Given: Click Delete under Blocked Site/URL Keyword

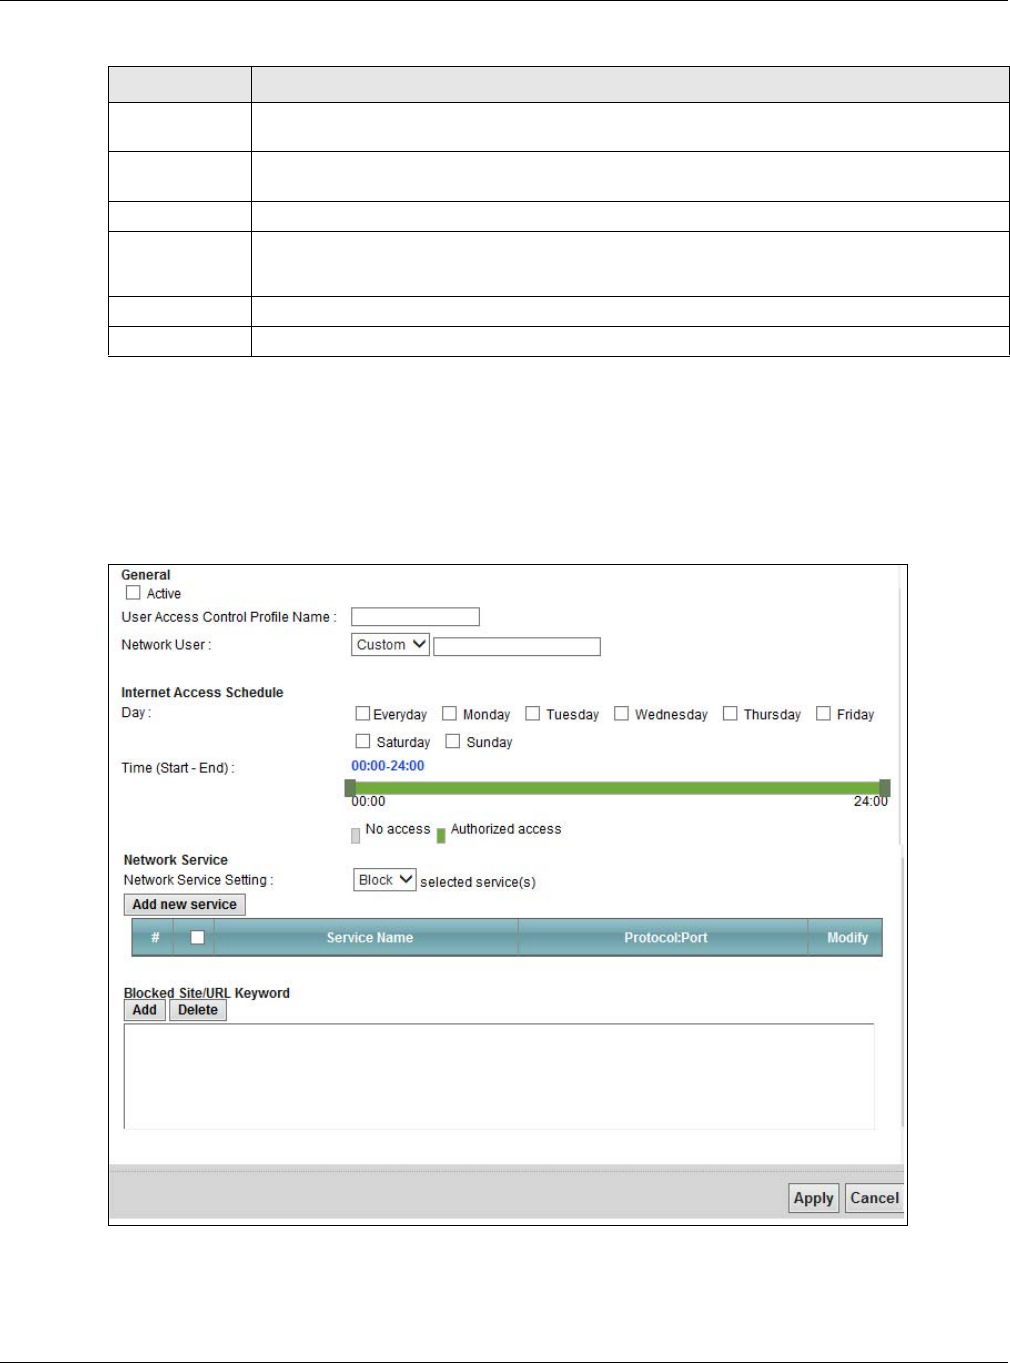Looking at the screenshot, I should coord(198,1010).
